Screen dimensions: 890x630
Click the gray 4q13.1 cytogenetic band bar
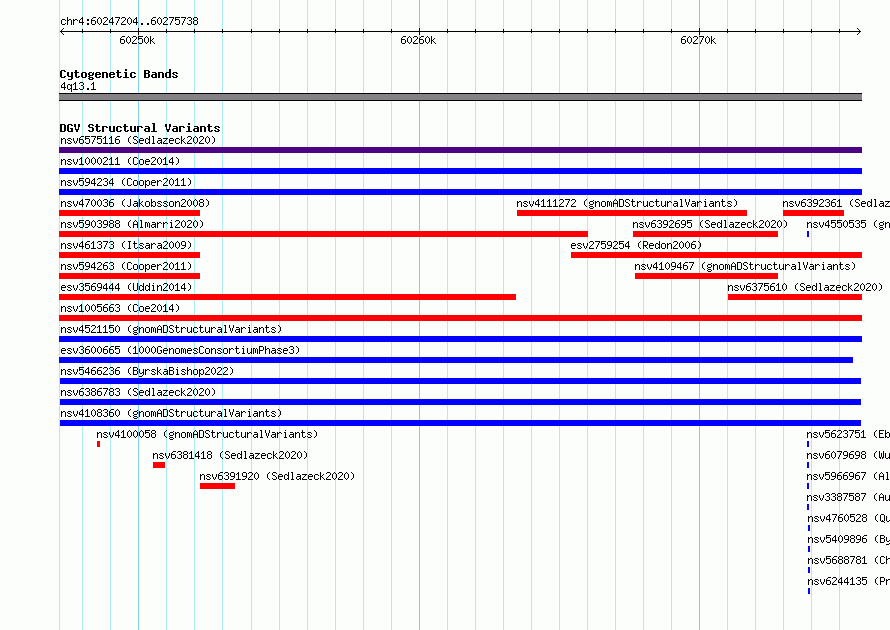460,97
